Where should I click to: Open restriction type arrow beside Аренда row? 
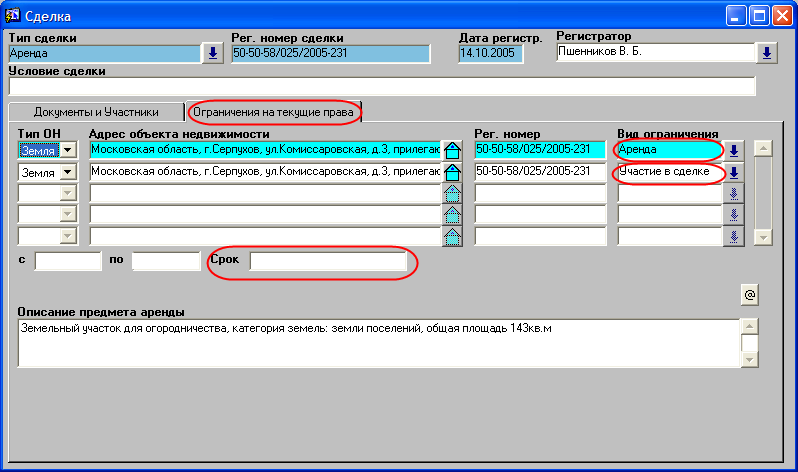pos(733,151)
